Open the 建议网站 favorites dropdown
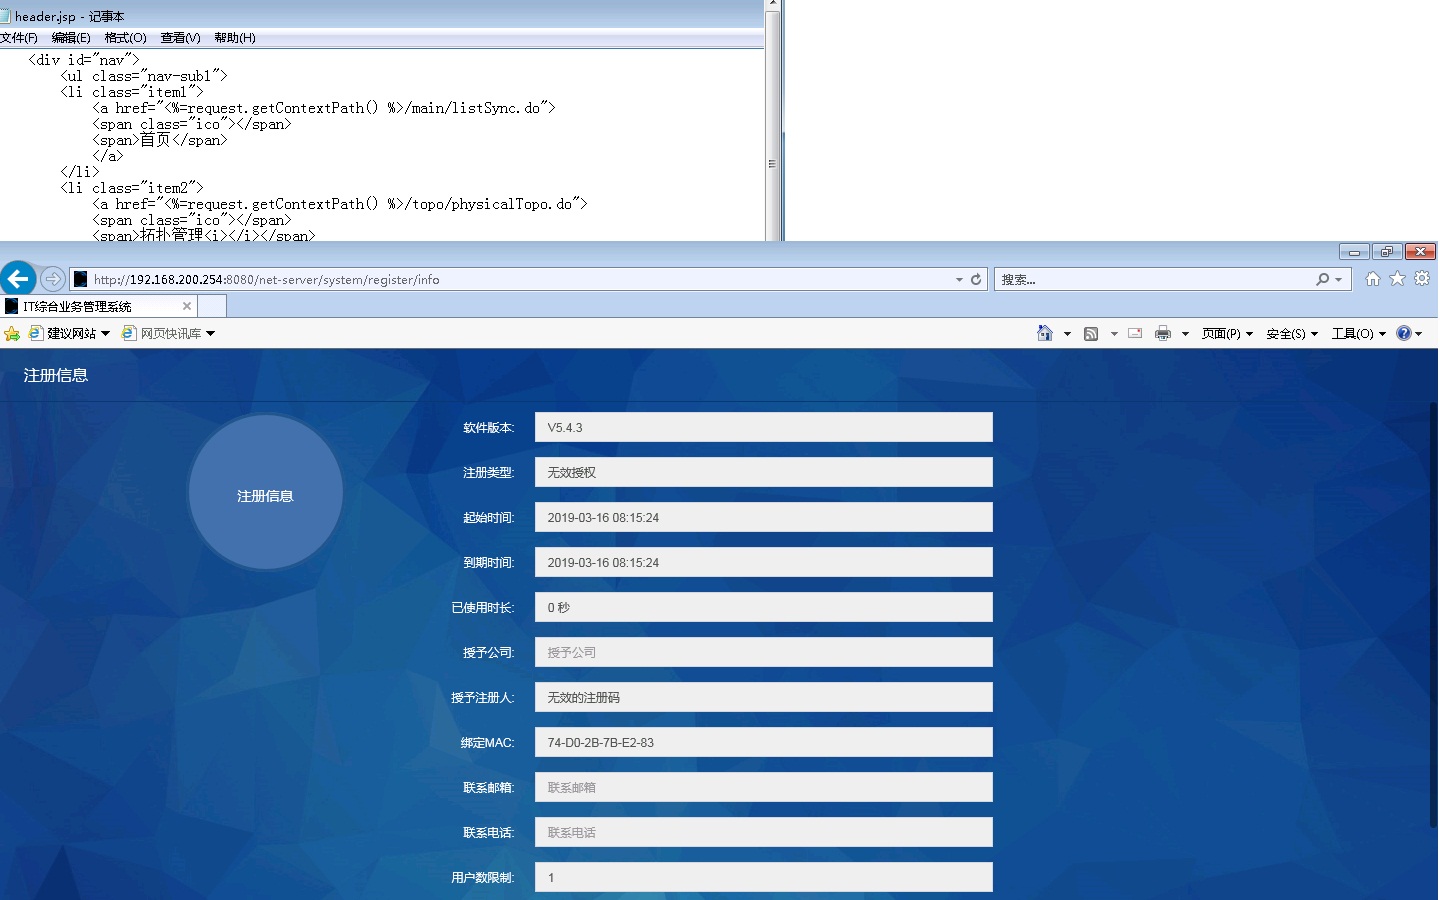Viewport: 1440px width, 900px height. (70, 334)
